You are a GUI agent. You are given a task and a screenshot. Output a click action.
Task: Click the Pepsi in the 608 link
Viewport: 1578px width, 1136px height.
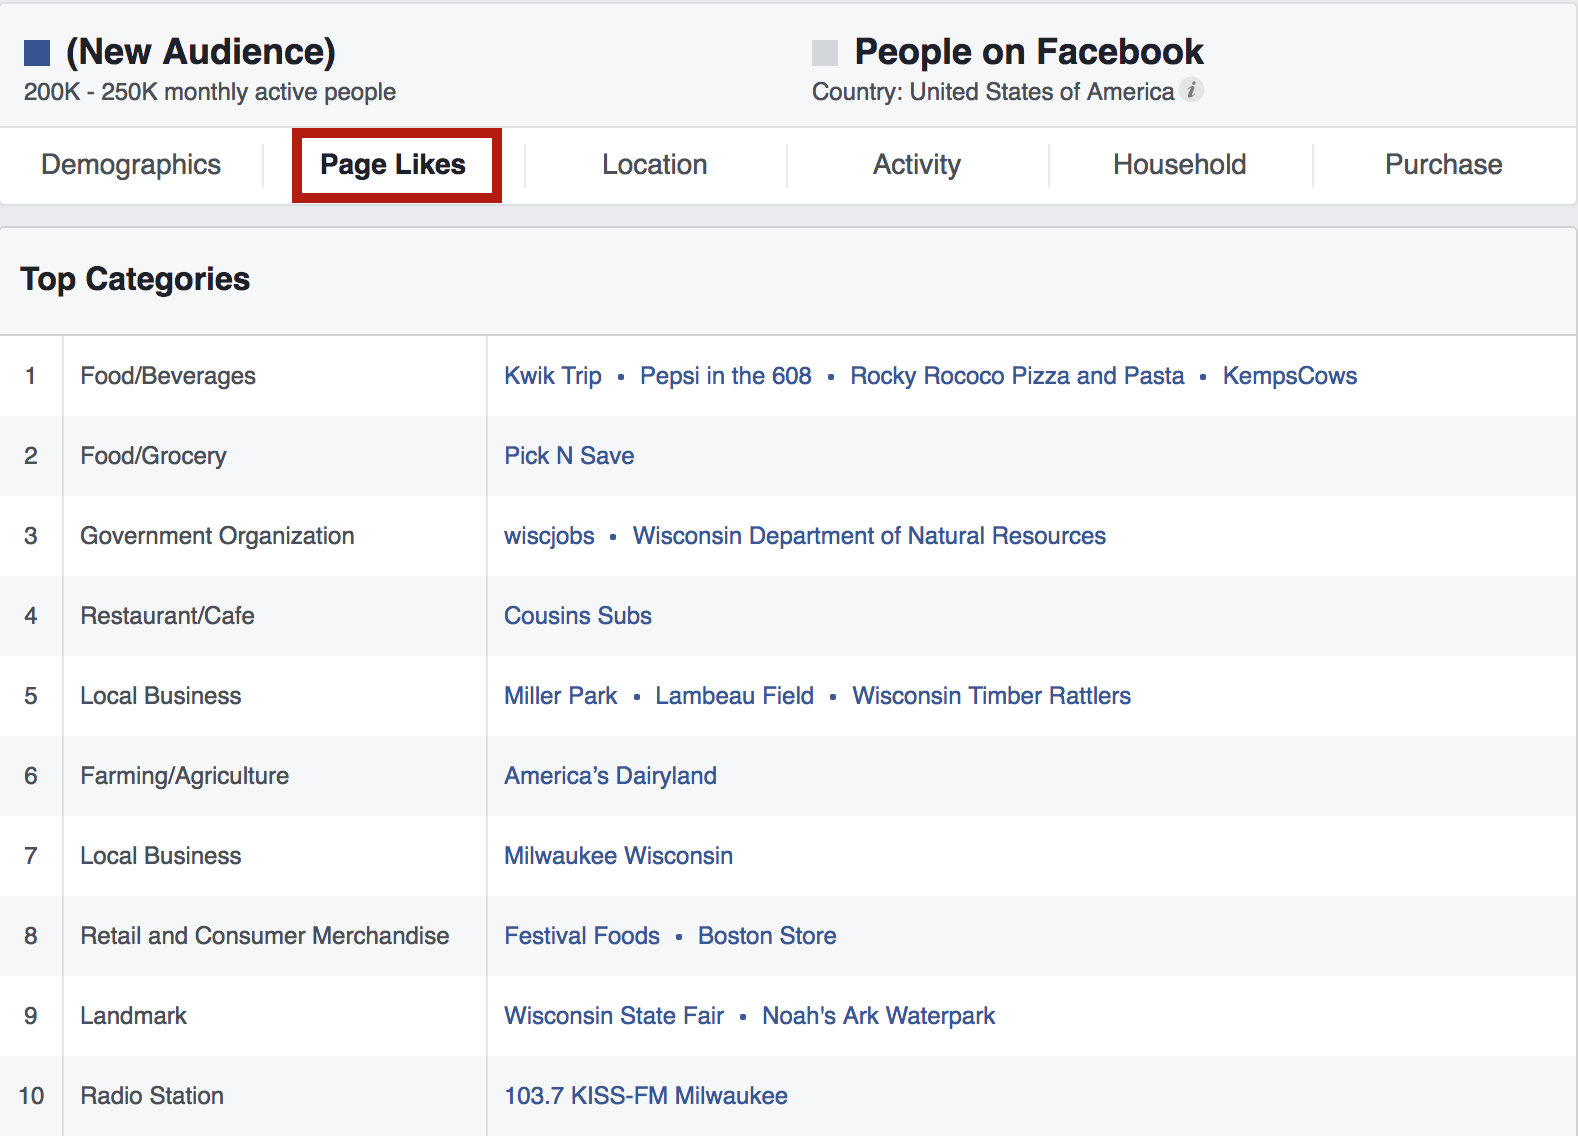726,376
